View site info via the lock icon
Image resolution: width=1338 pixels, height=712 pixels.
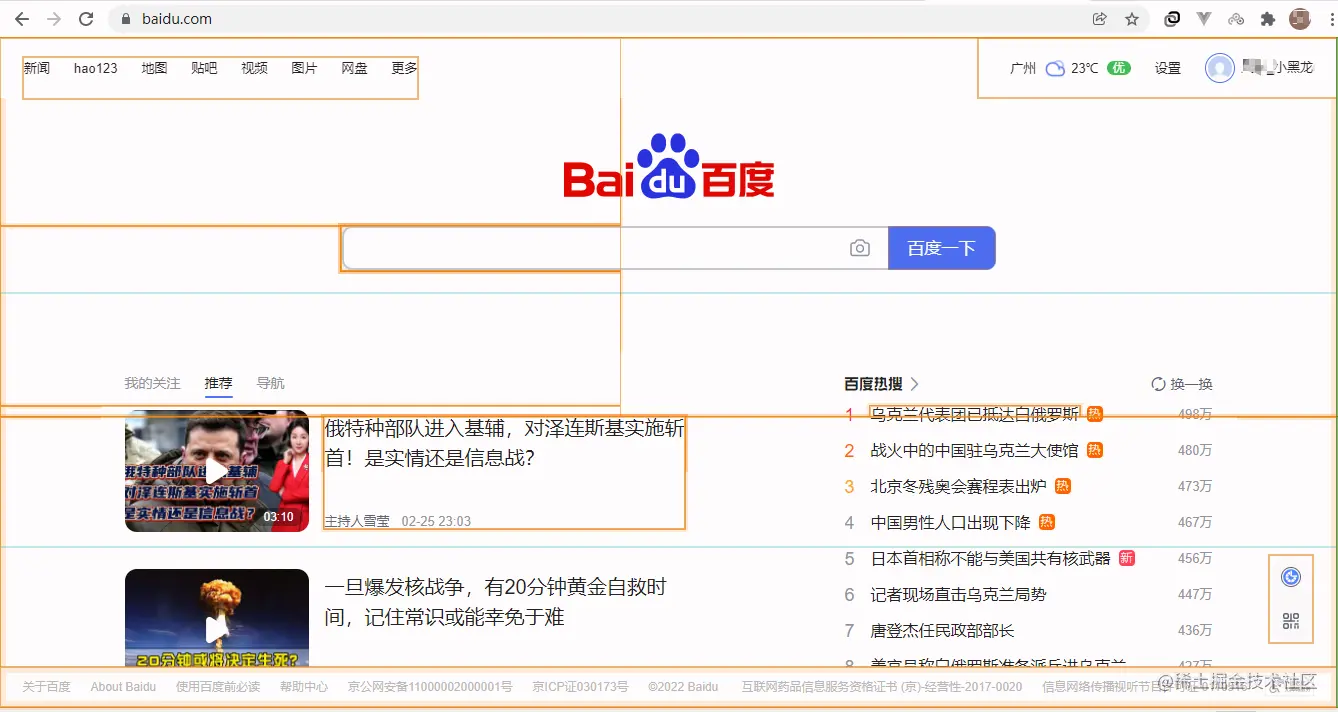coord(126,19)
